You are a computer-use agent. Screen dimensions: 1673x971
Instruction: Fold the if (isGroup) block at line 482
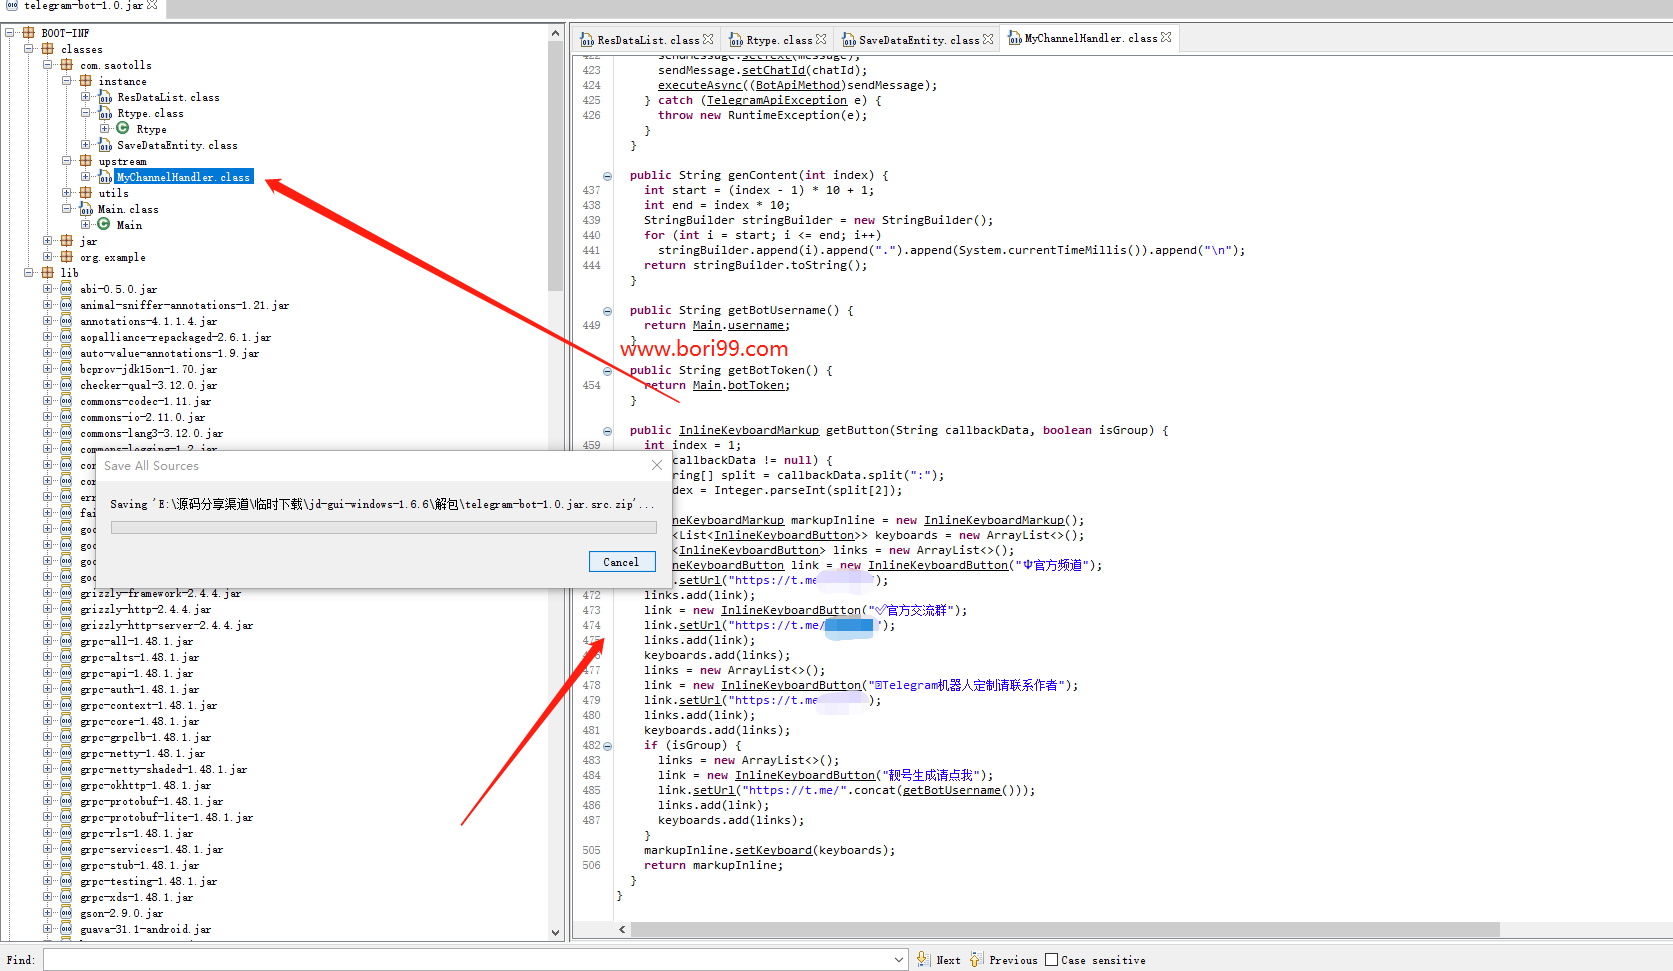pos(607,746)
